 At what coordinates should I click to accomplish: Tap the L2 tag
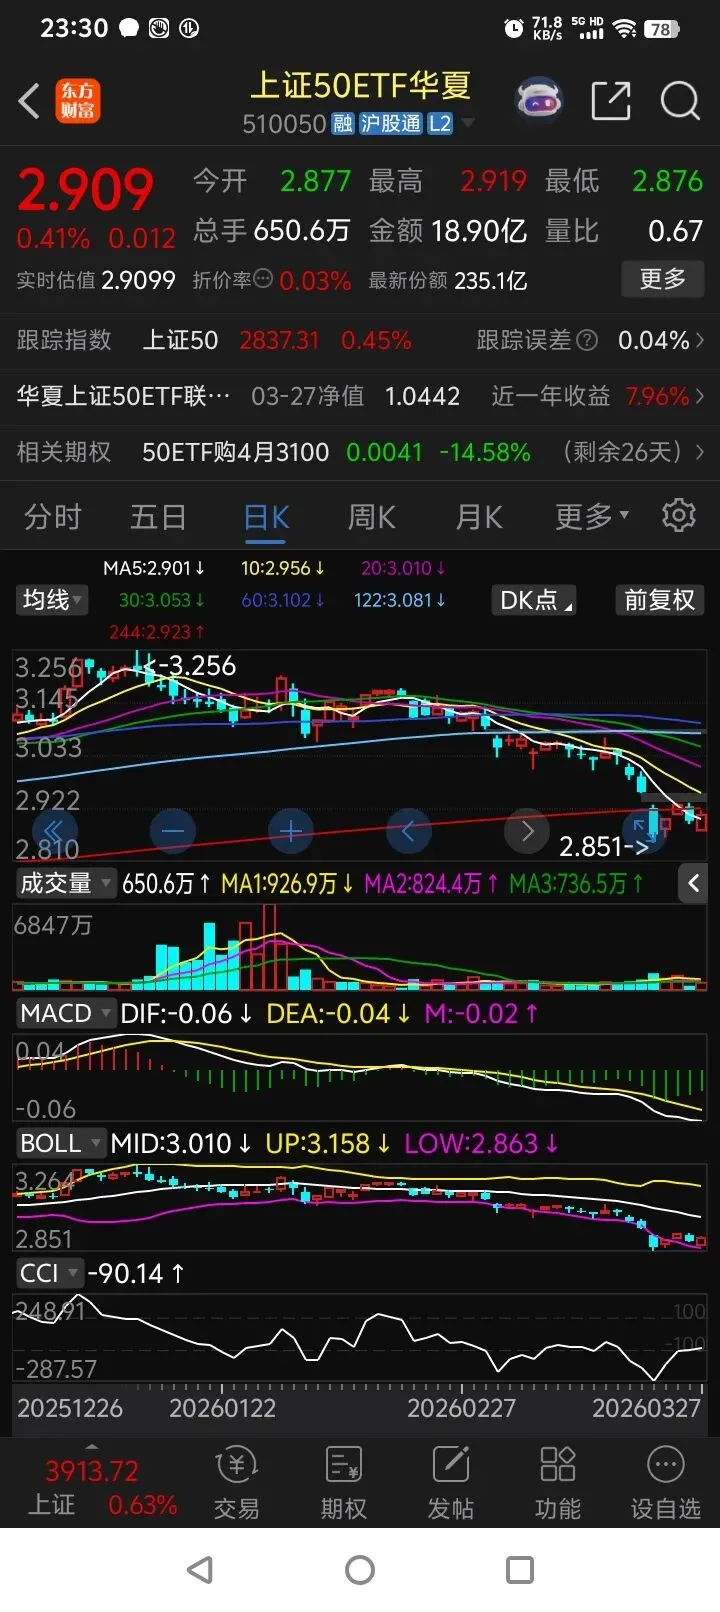(440, 124)
